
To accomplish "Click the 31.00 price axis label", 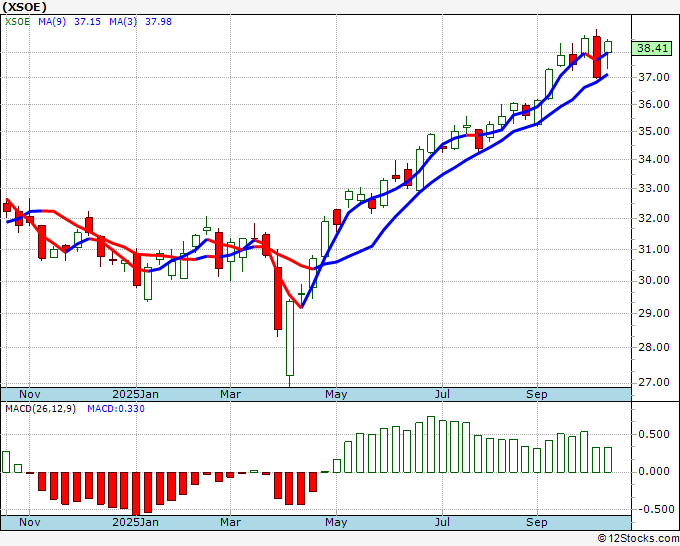I will [x=654, y=249].
